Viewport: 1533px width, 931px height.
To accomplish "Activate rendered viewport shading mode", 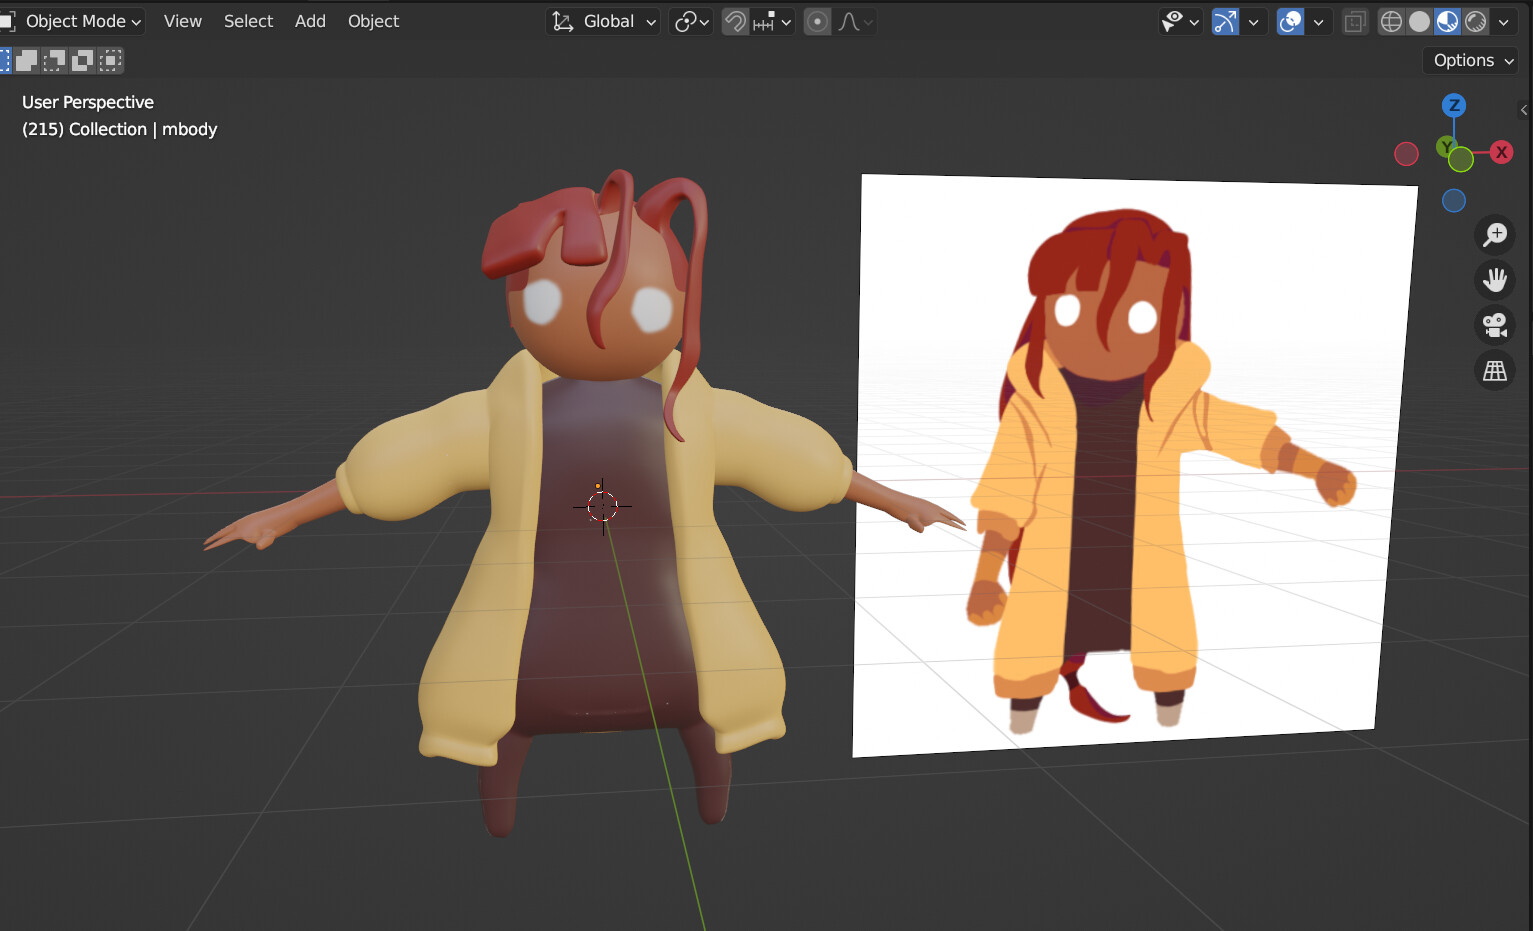I will click(x=1476, y=21).
